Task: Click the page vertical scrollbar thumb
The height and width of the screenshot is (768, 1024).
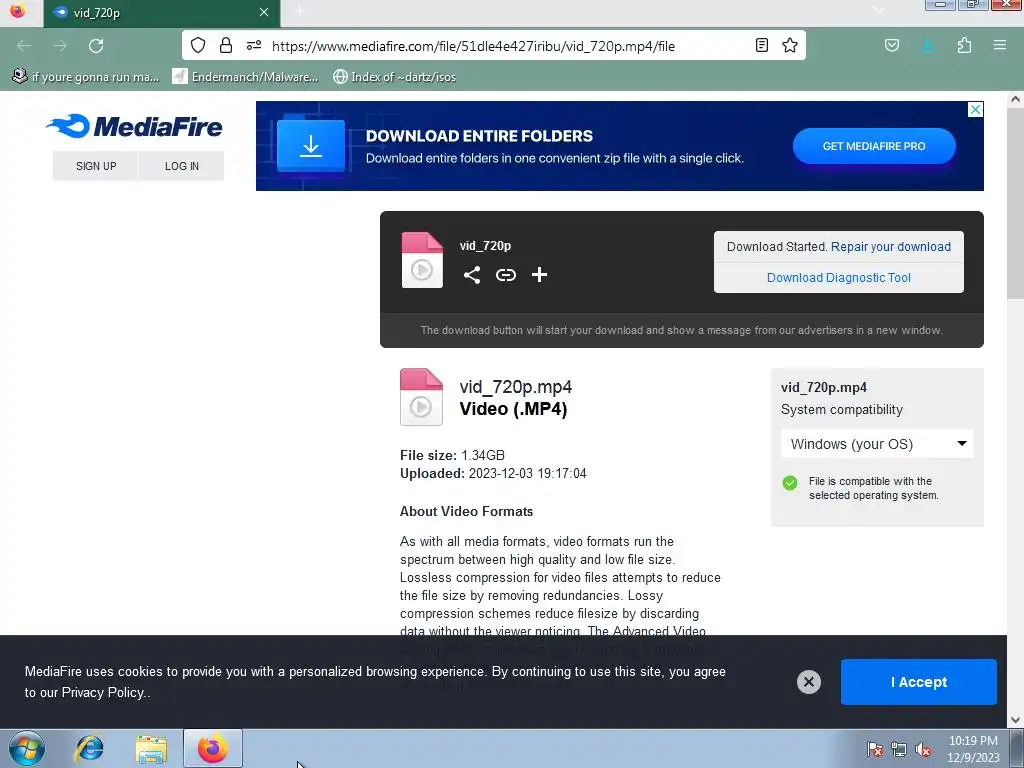Action: pos(1016,202)
